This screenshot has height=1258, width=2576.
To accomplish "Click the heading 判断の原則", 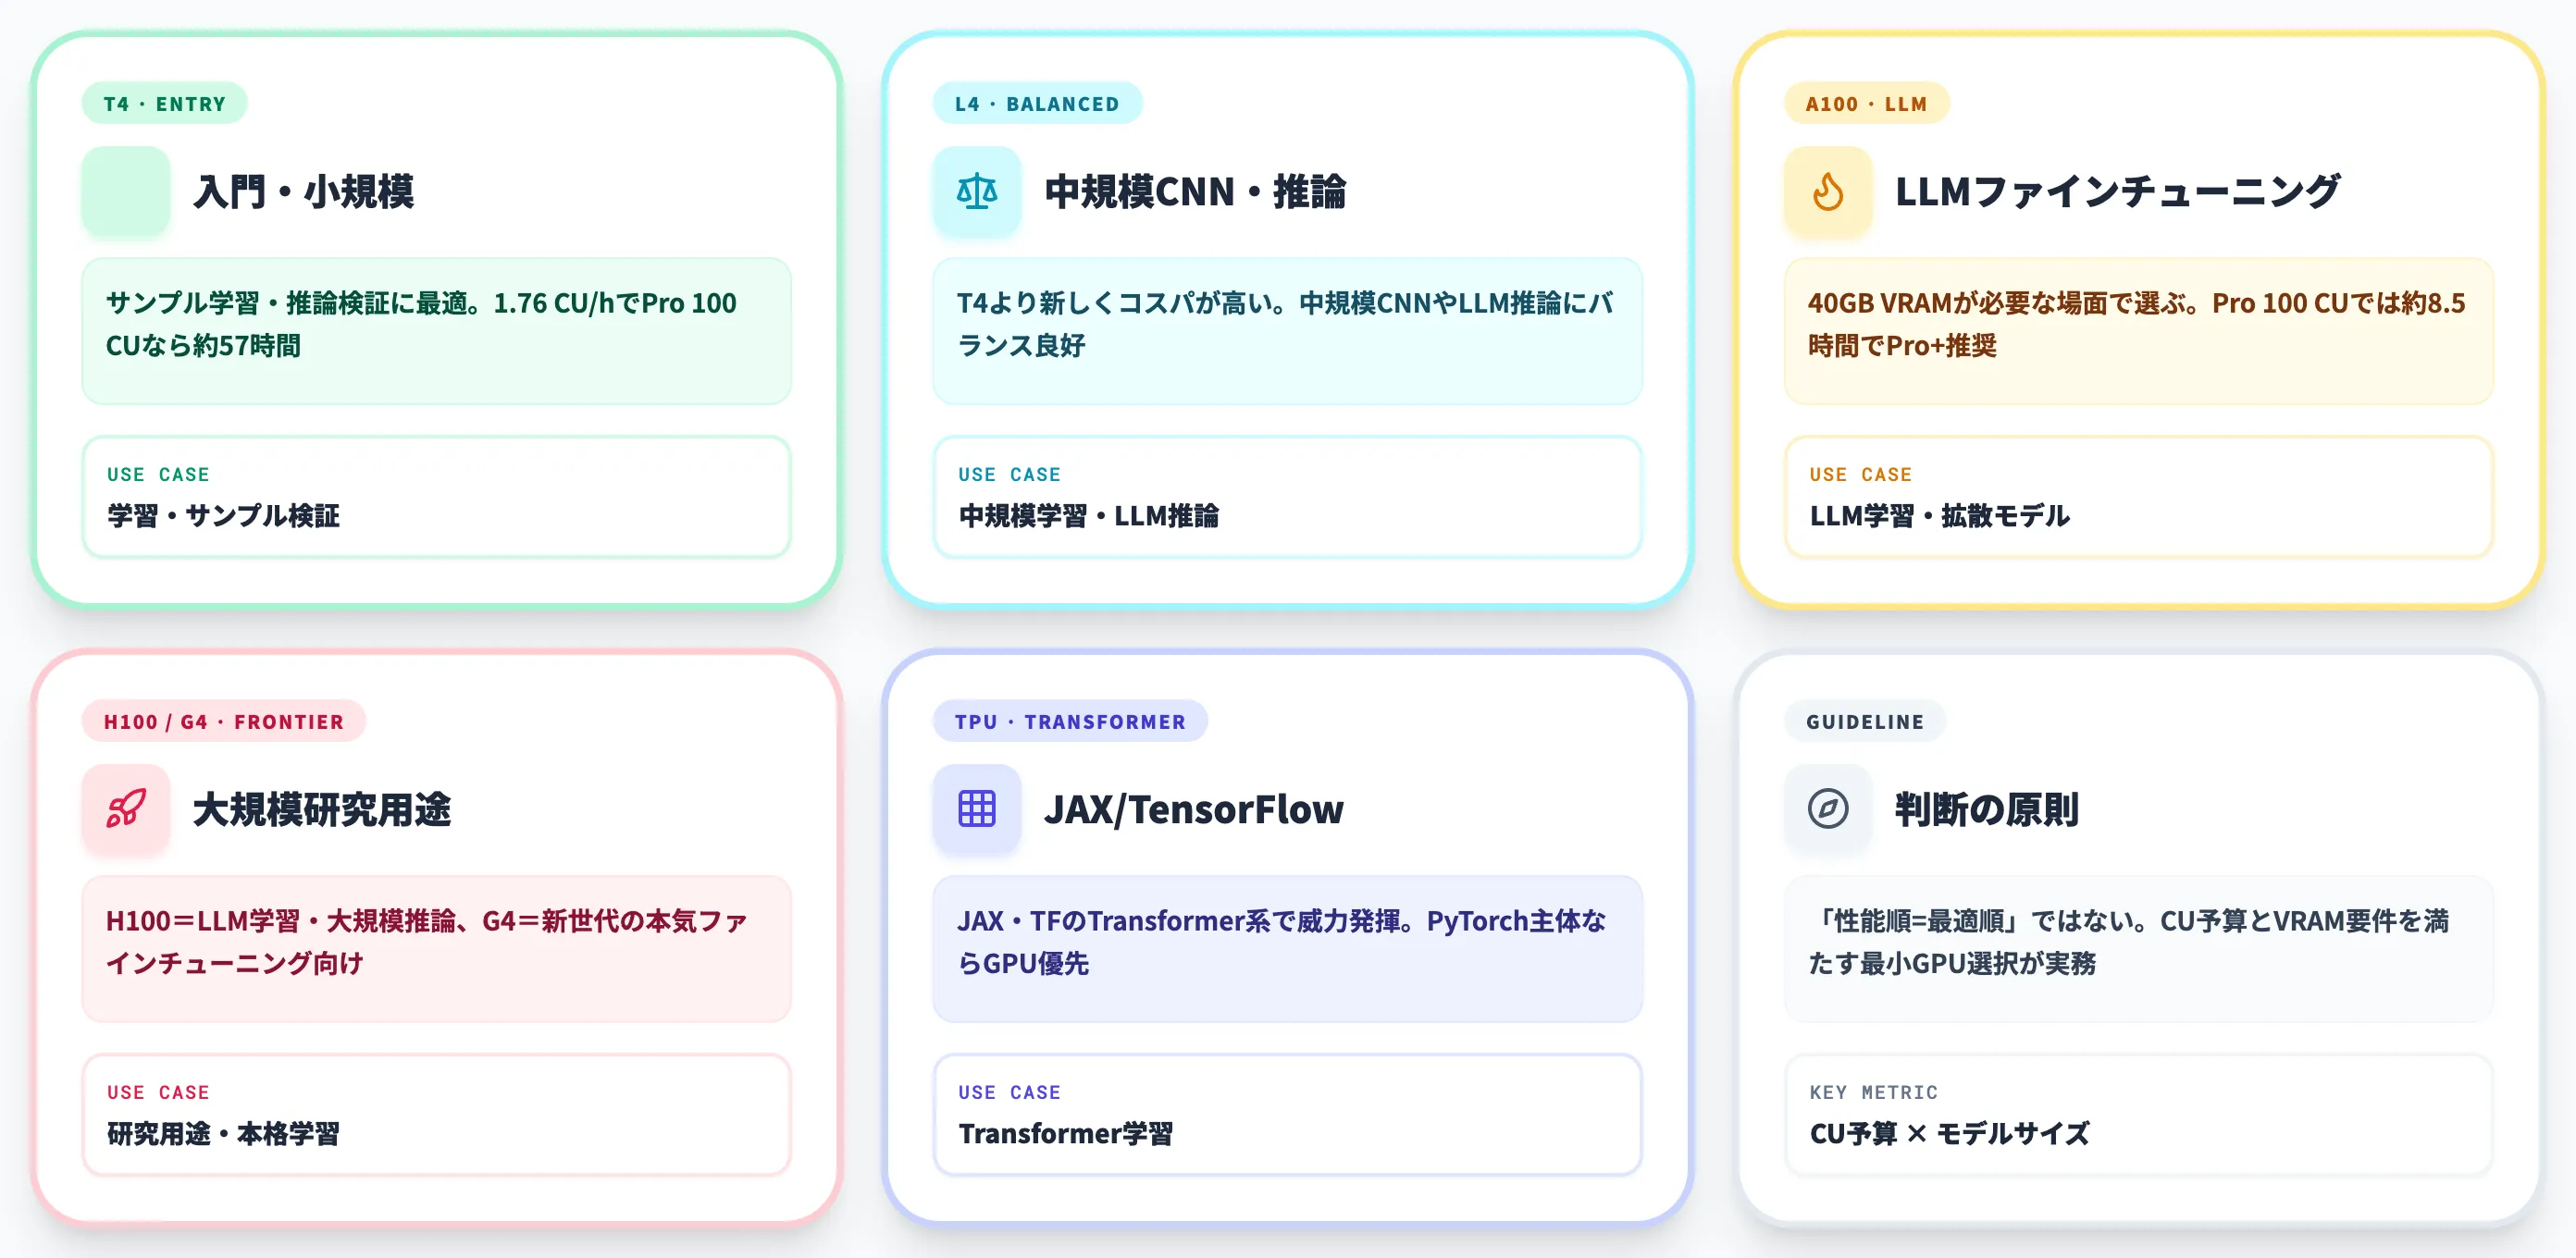I will (x=1986, y=809).
